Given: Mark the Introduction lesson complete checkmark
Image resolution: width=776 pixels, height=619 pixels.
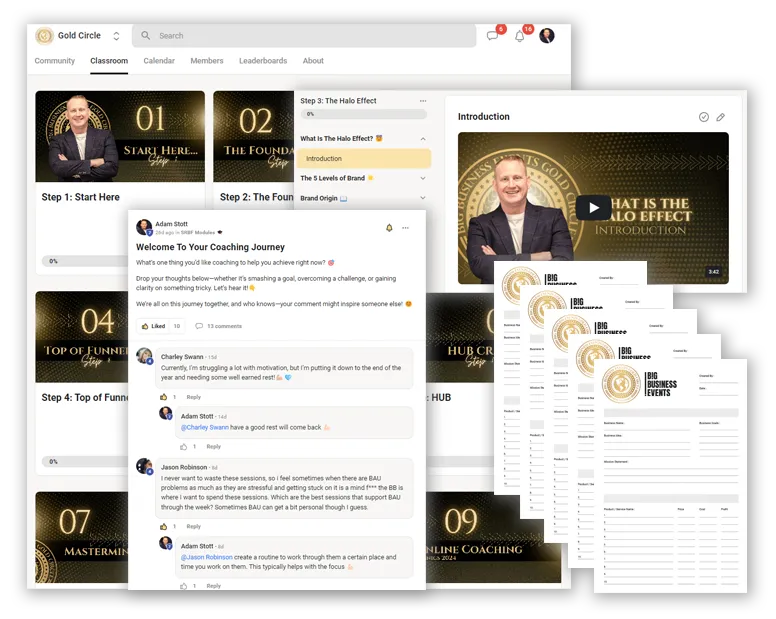Looking at the screenshot, I should (704, 117).
